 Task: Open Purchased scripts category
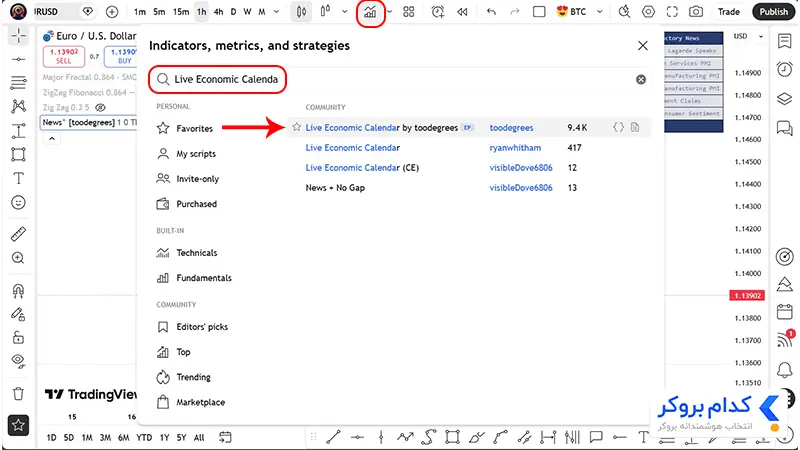point(187,204)
